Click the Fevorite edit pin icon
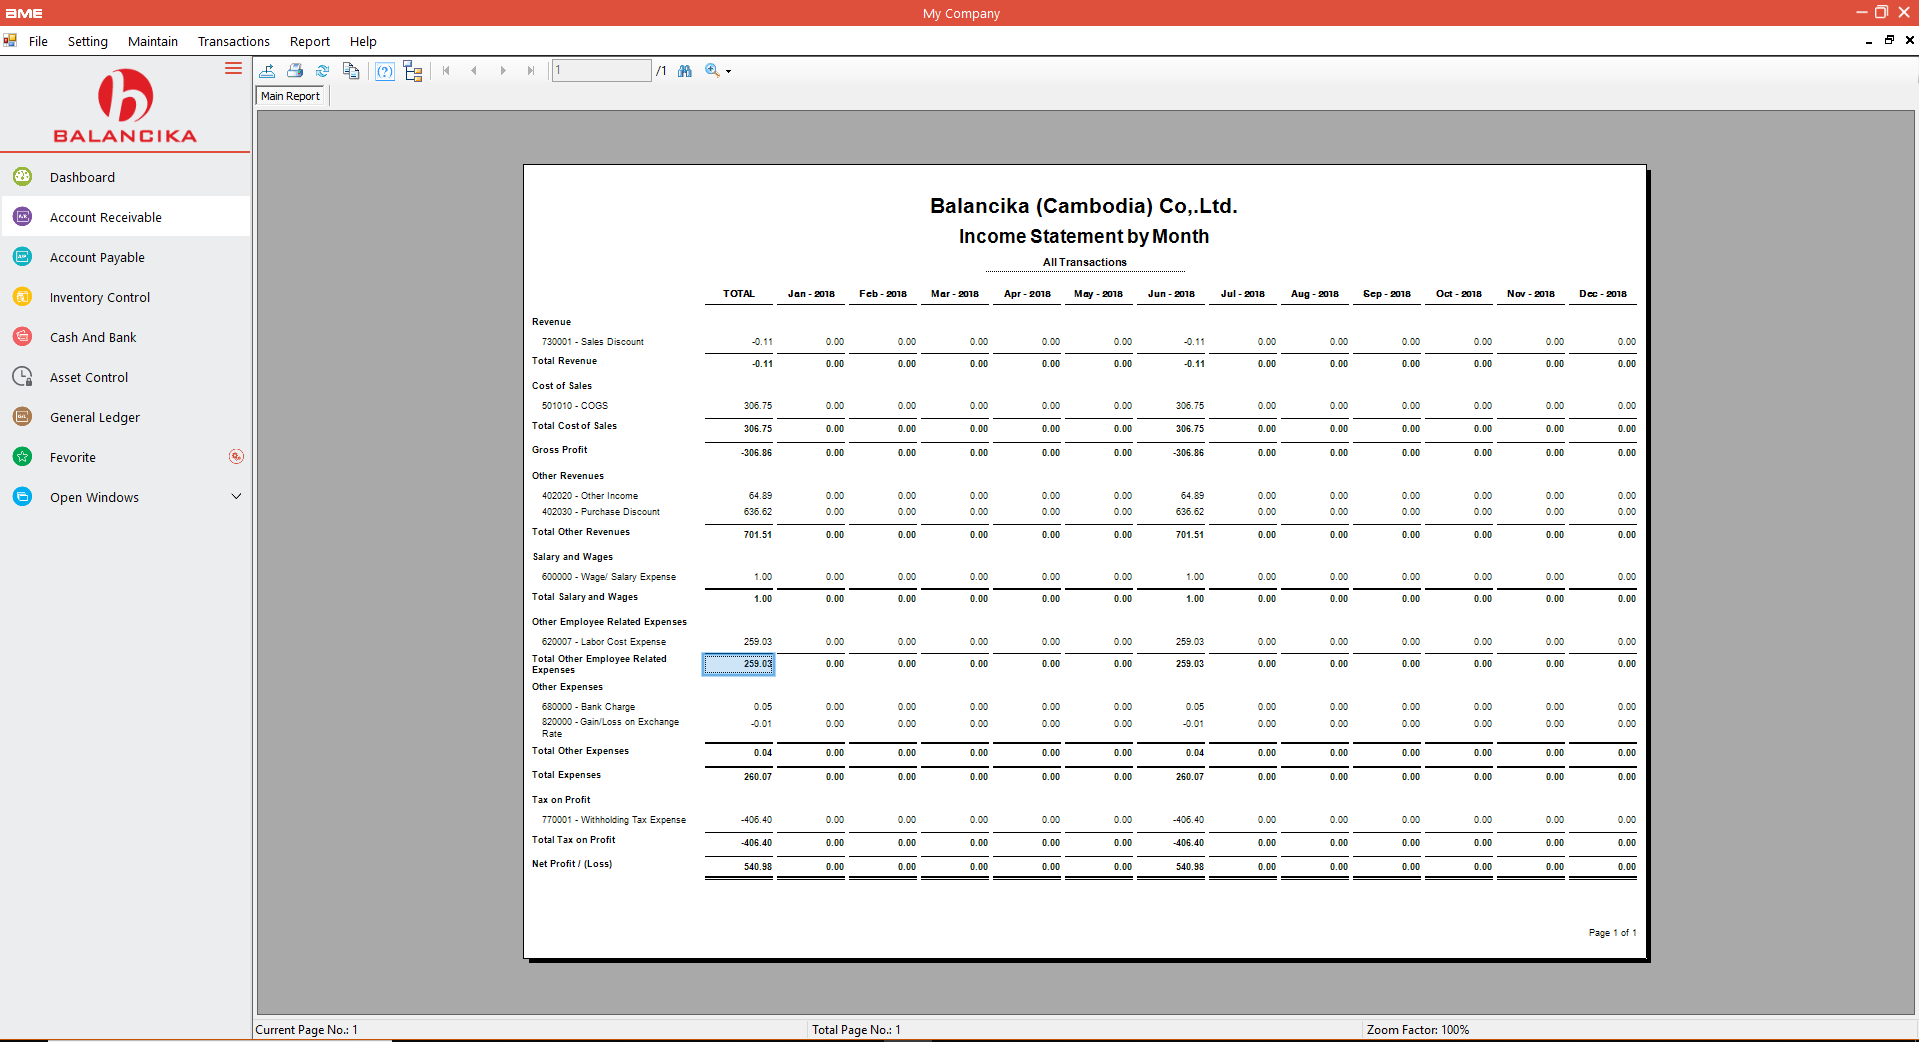 click(x=236, y=457)
